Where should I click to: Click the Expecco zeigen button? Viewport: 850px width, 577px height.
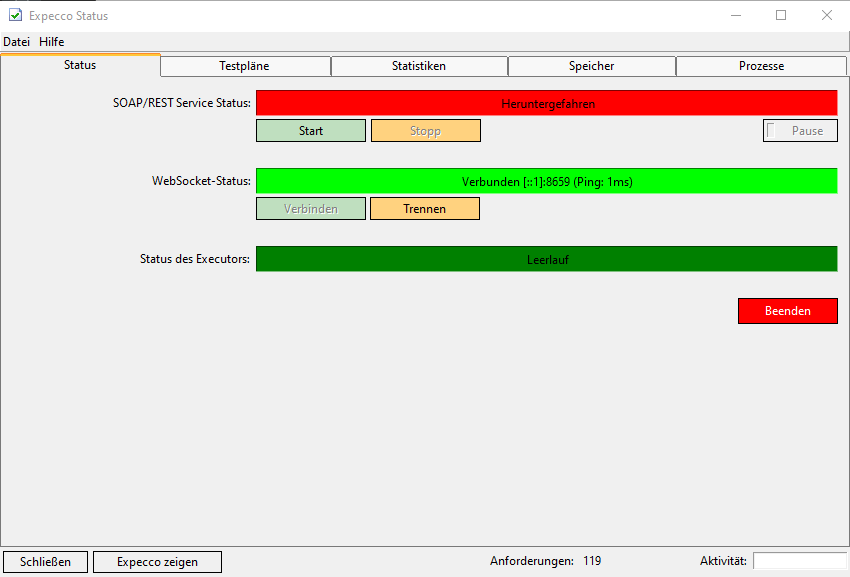[157, 562]
